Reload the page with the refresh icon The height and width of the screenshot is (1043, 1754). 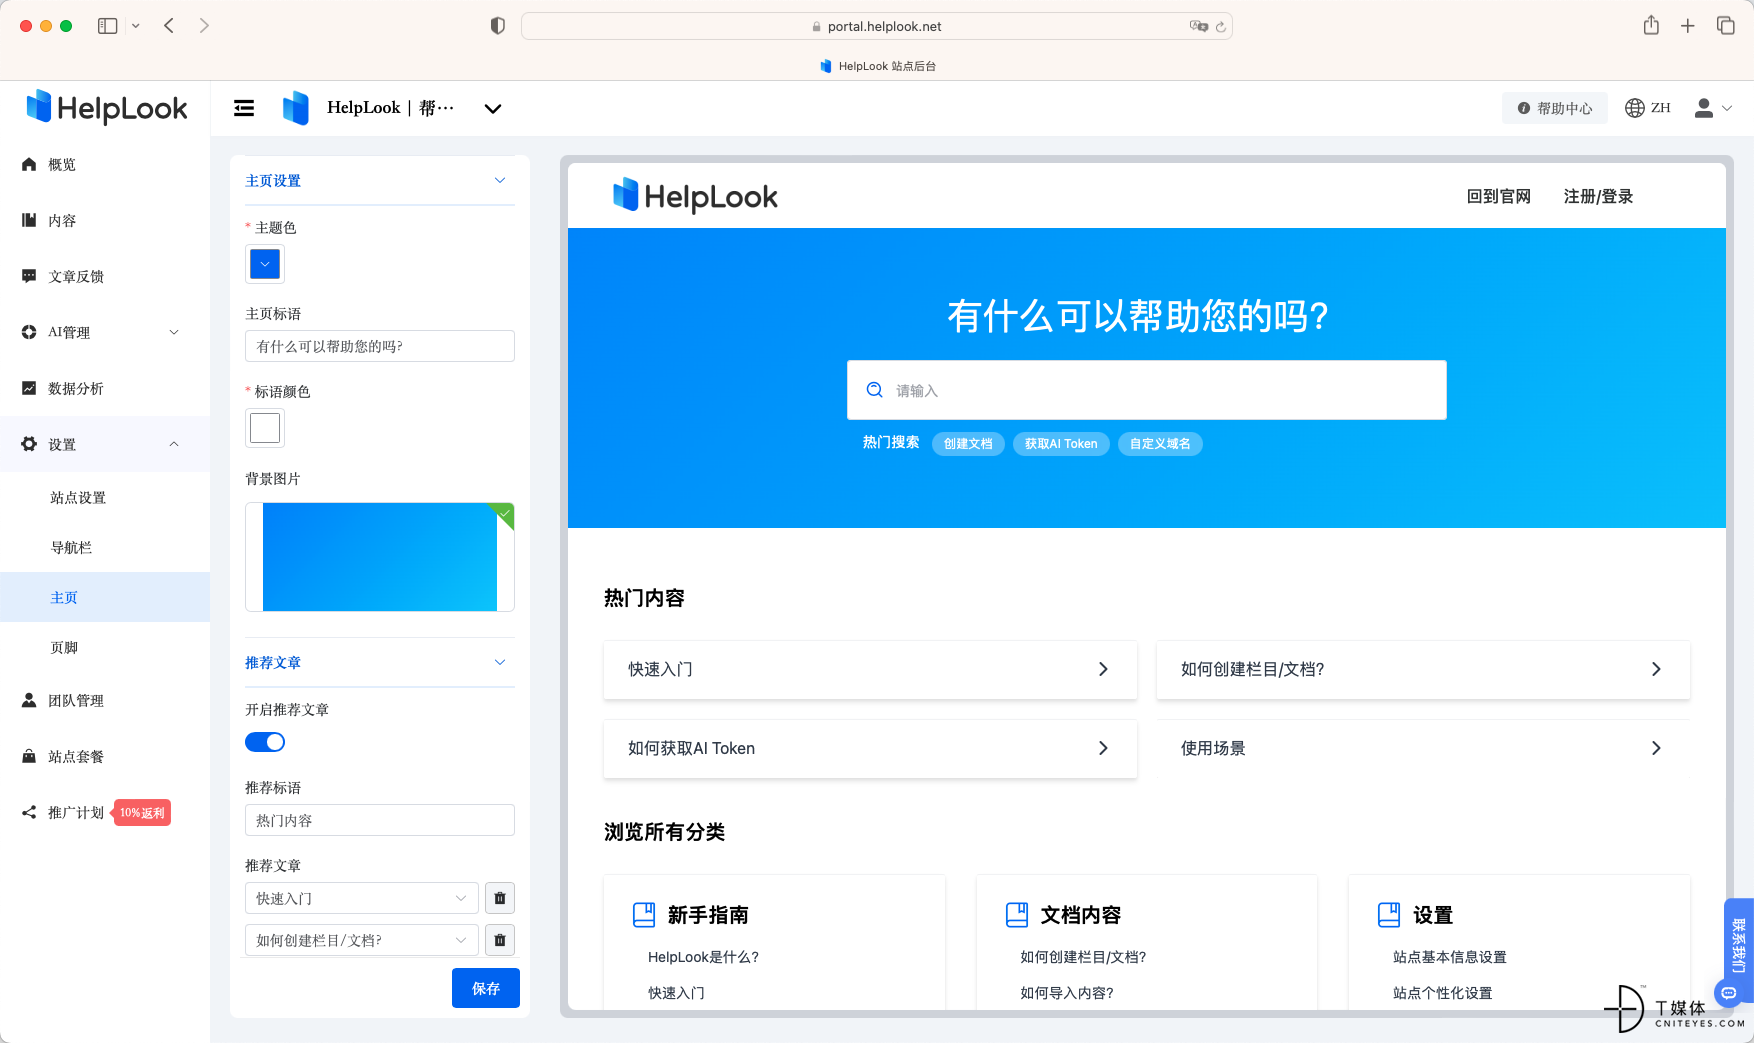pyautogui.click(x=1220, y=26)
